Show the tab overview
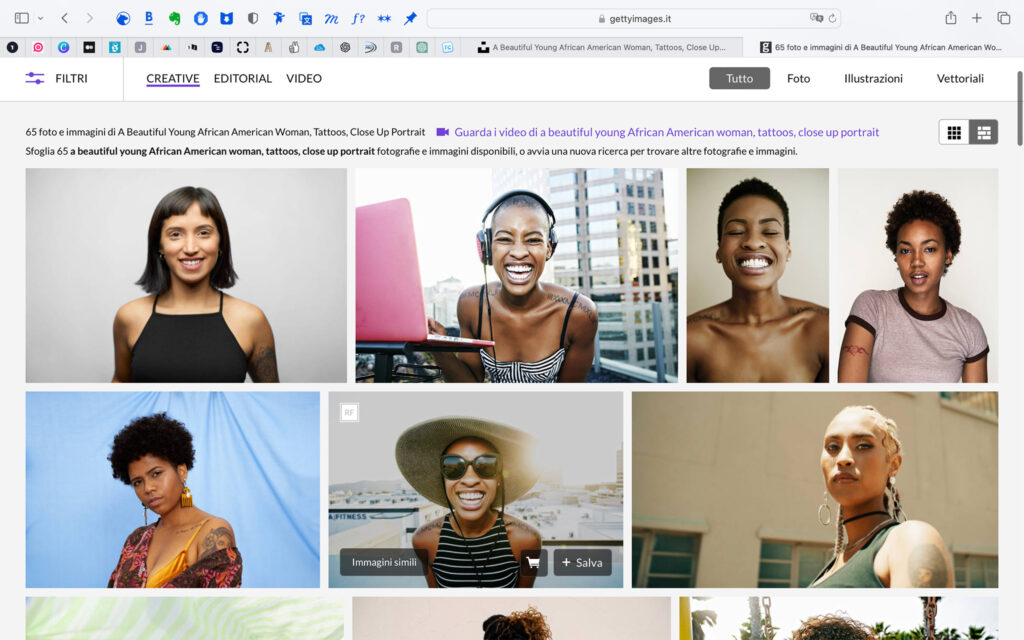1024x640 pixels. pyautogui.click(x=1004, y=18)
